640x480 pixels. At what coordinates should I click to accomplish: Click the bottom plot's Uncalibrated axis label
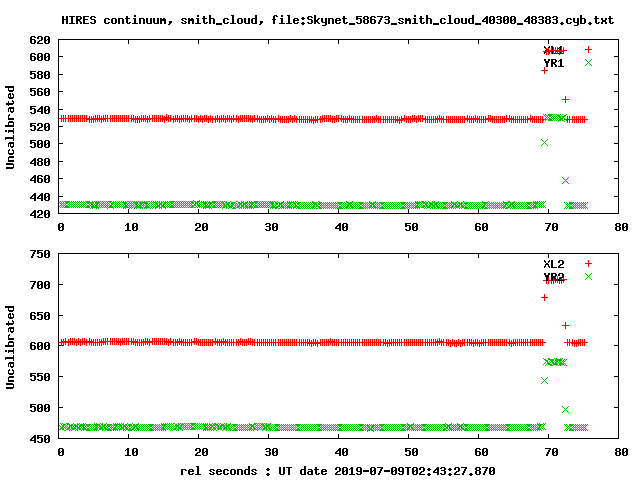10,347
